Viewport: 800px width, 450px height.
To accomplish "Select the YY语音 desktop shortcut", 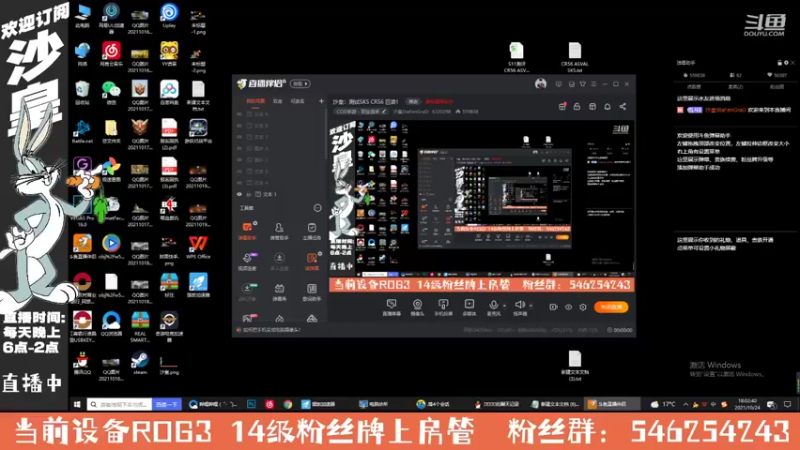I will tap(169, 54).
